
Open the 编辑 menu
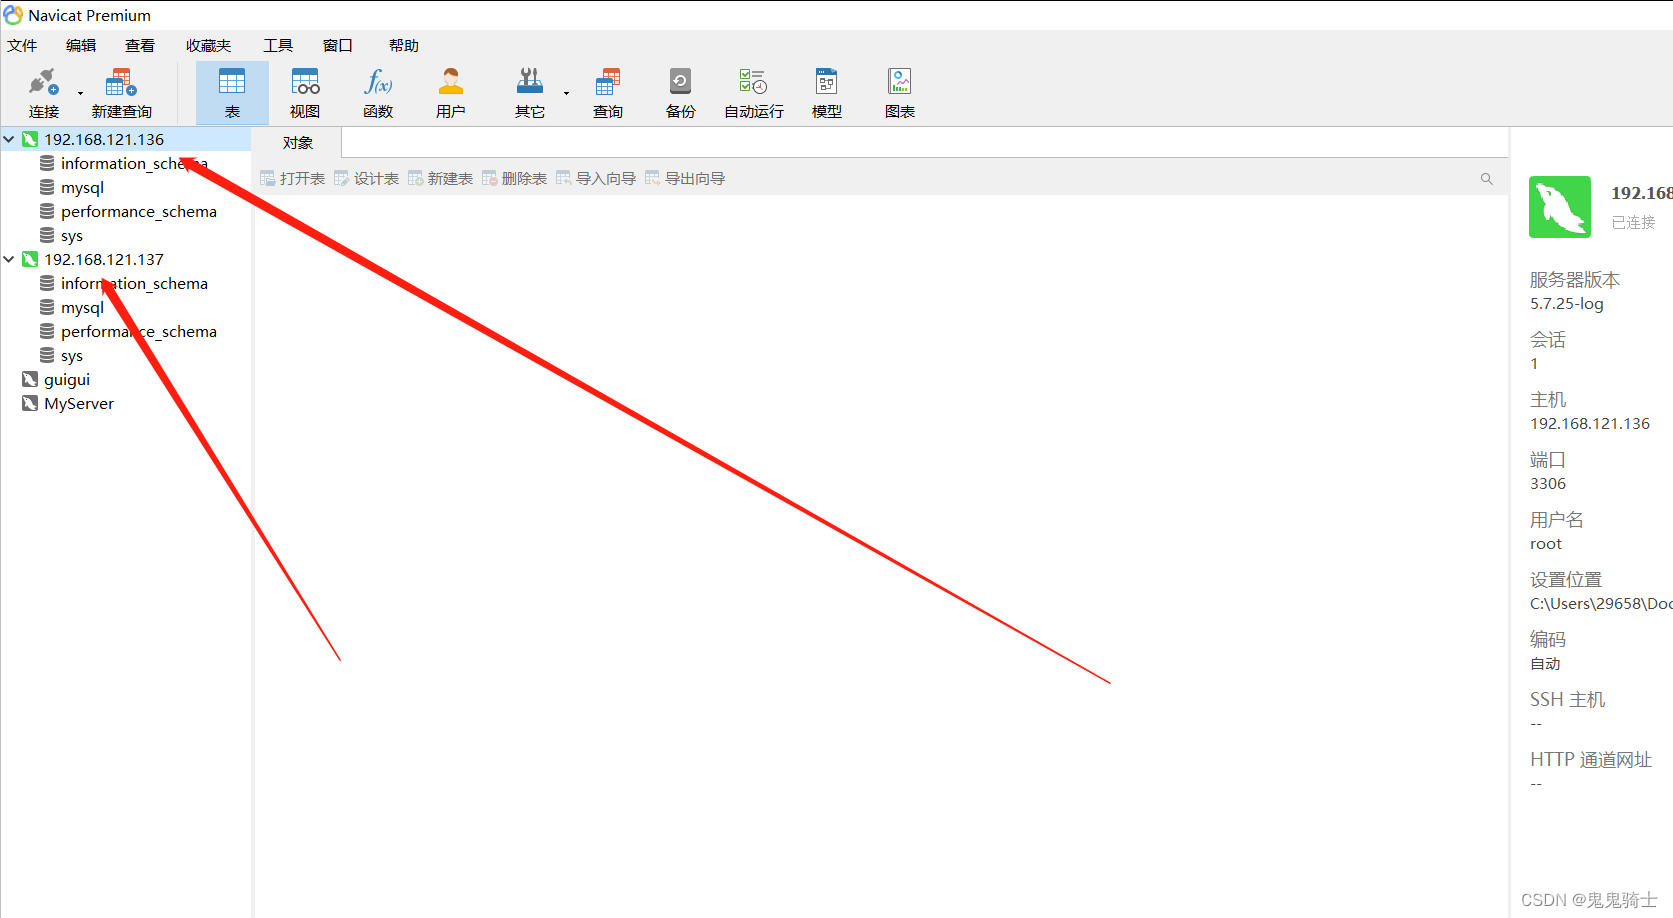coord(81,46)
